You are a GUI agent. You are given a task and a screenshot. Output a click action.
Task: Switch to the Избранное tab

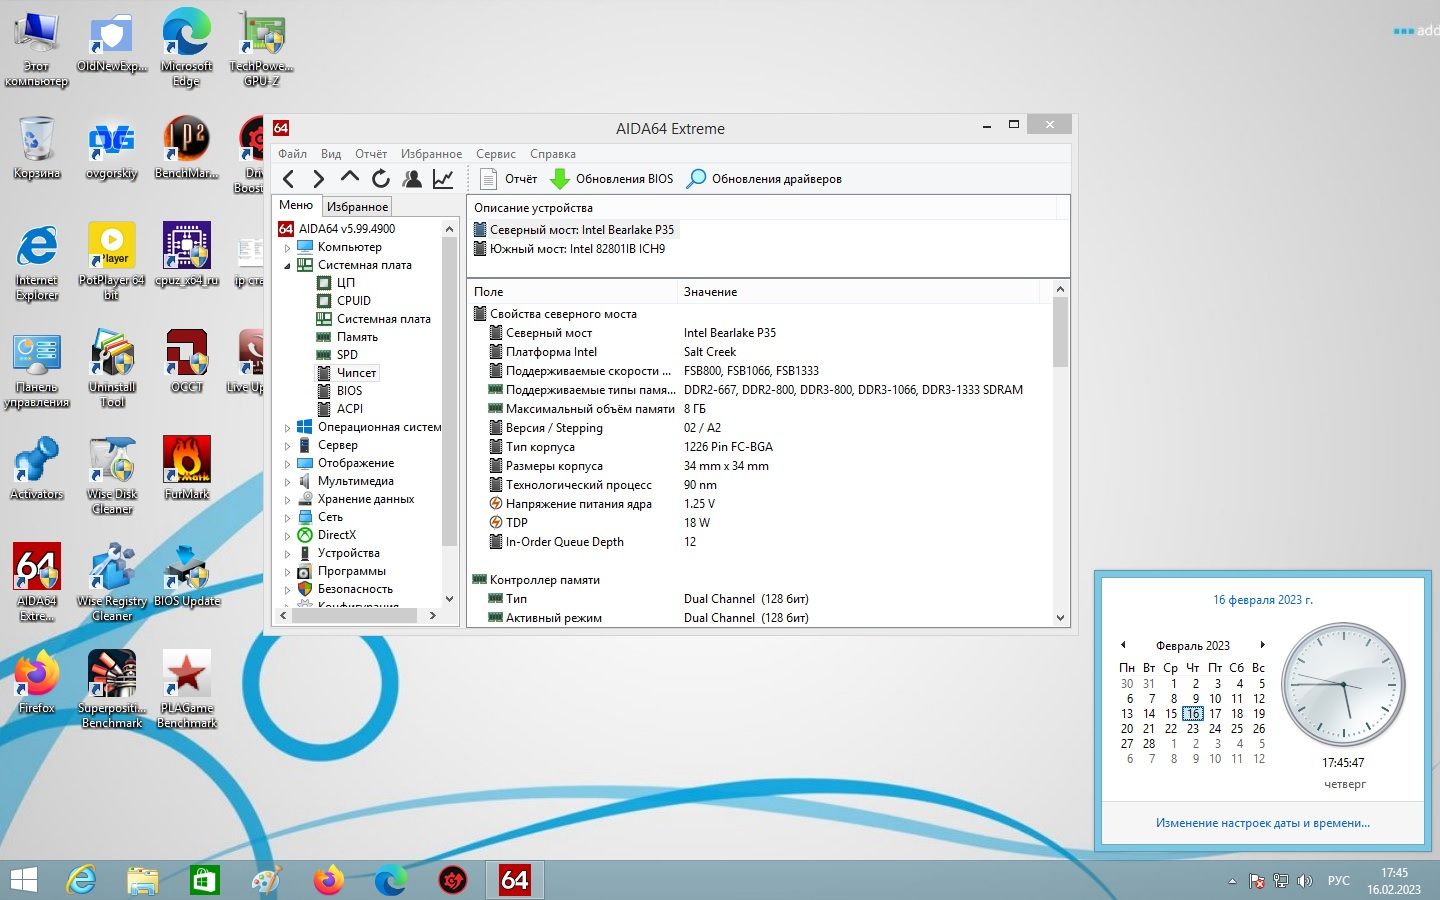[357, 206]
